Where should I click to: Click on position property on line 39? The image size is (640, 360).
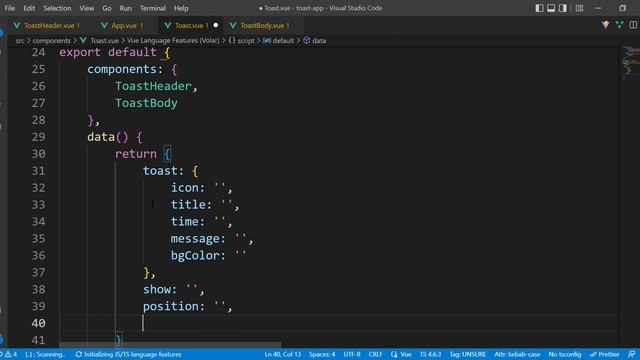pos(170,306)
